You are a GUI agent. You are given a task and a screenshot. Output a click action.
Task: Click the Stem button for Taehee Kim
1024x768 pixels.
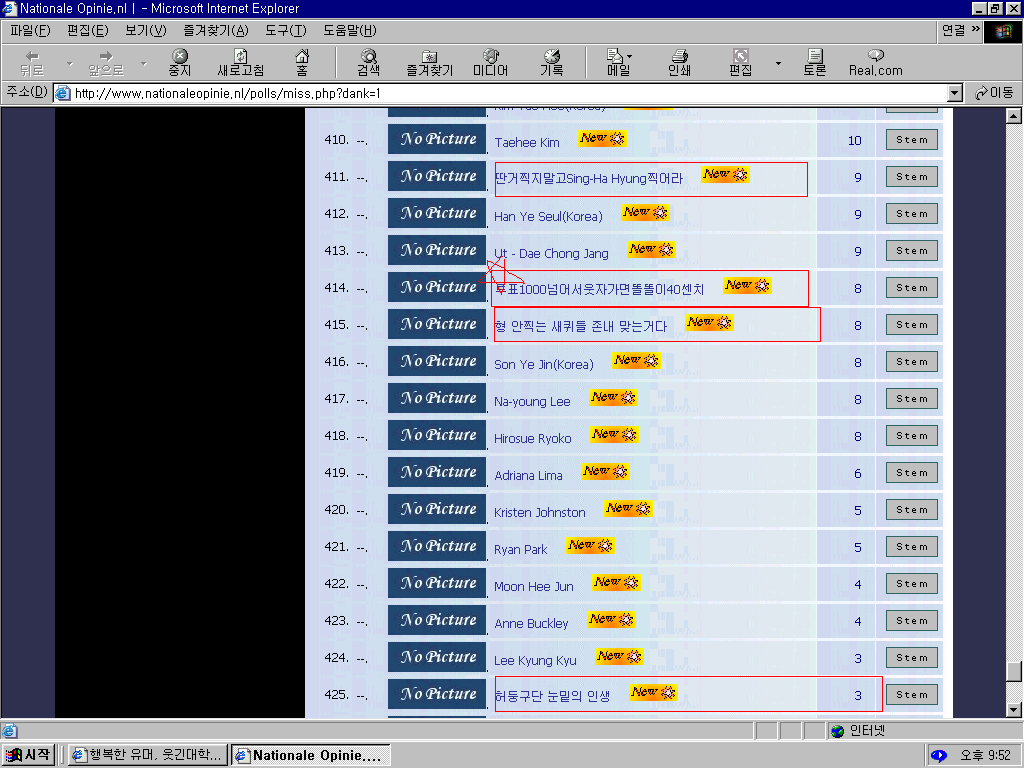(x=912, y=140)
